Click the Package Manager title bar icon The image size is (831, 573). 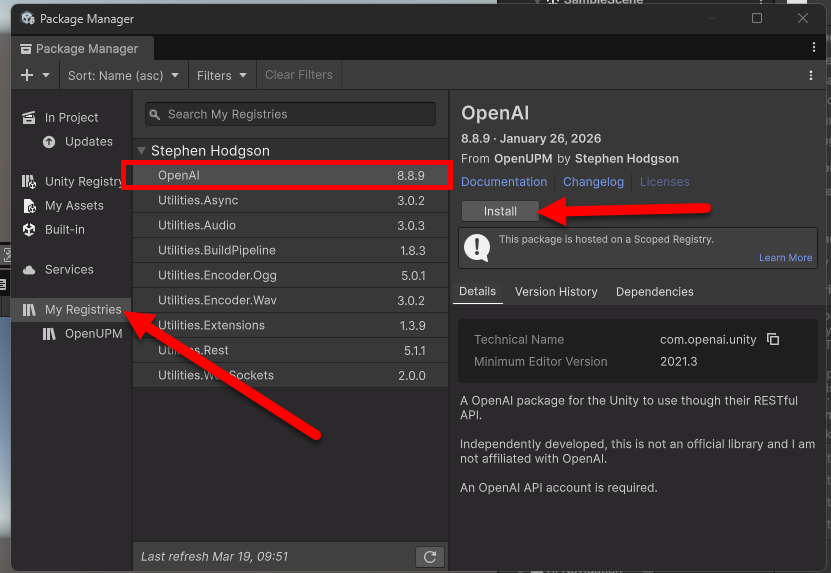click(x=28, y=19)
